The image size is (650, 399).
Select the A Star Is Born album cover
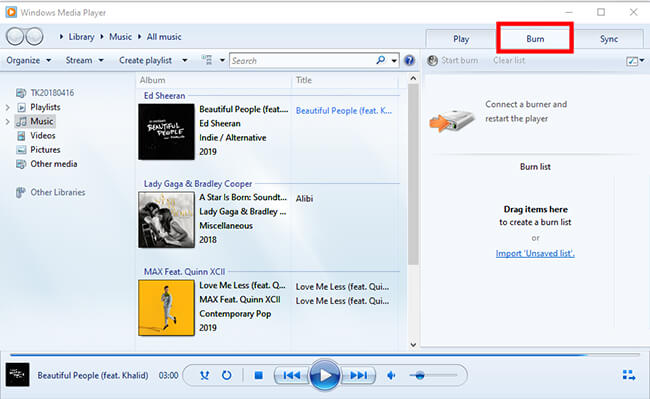(166, 220)
